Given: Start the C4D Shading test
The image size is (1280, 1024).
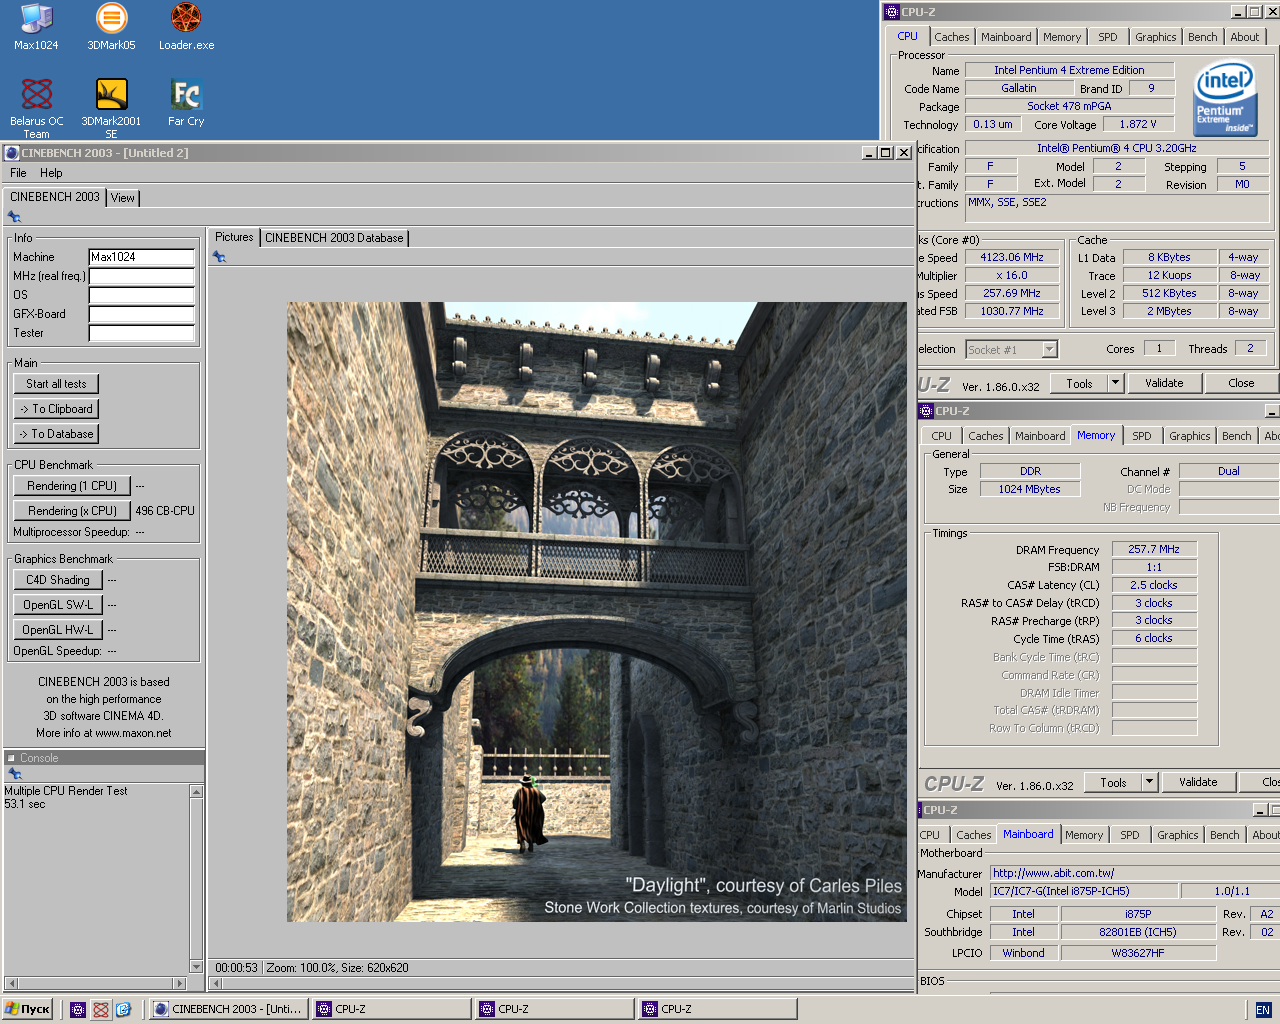Looking at the screenshot, I should [58, 580].
